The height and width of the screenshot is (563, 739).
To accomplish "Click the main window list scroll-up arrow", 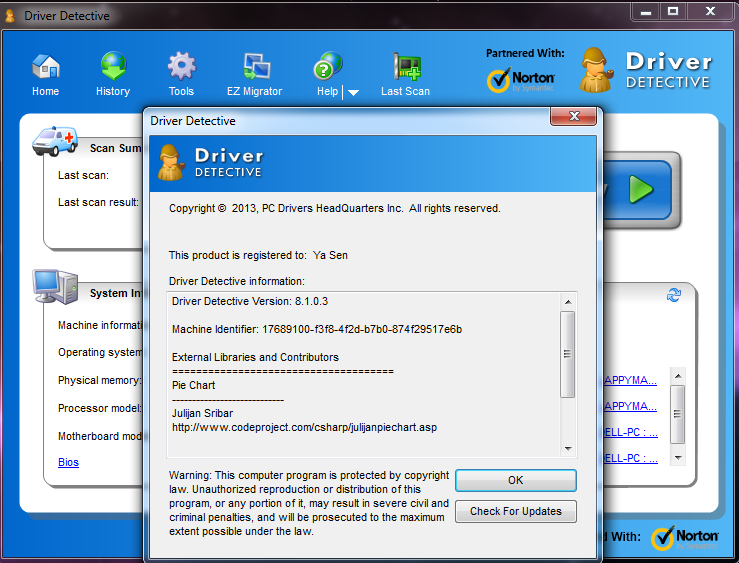I will point(678,376).
